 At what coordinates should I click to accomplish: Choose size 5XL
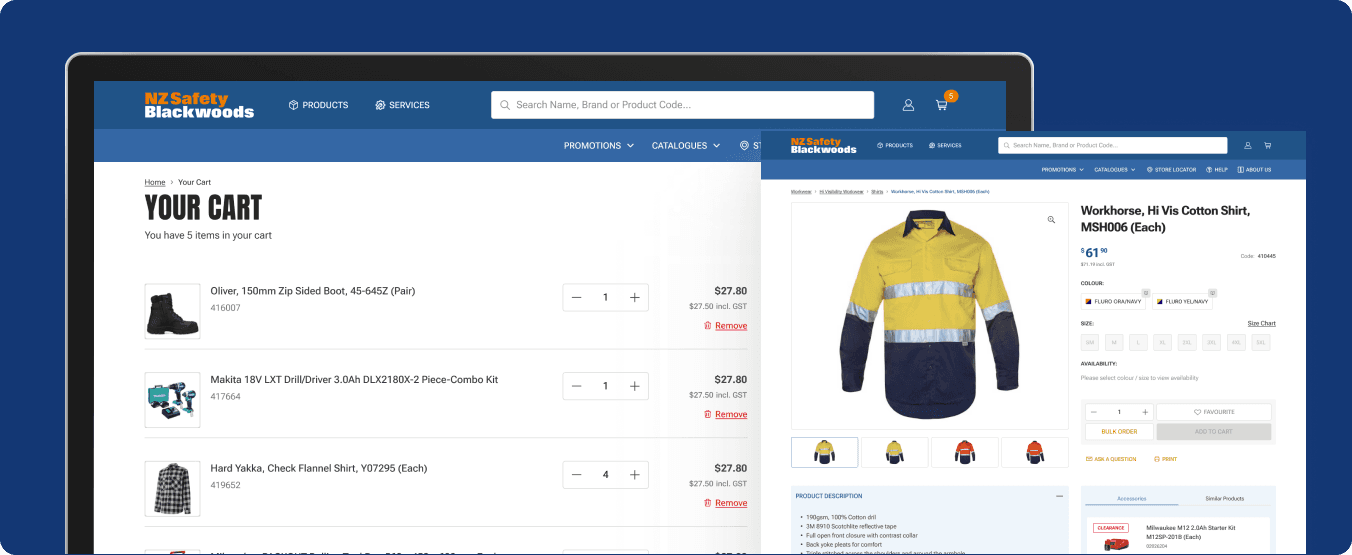coord(1261,342)
